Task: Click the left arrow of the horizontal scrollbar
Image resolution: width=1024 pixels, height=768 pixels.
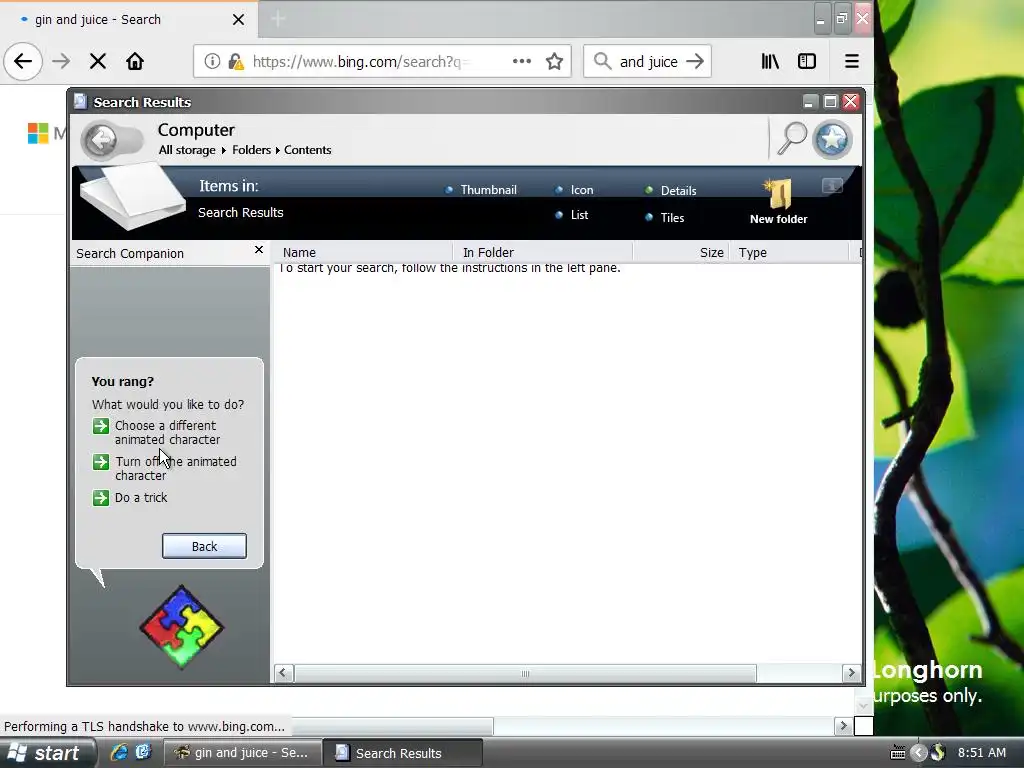Action: click(283, 673)
